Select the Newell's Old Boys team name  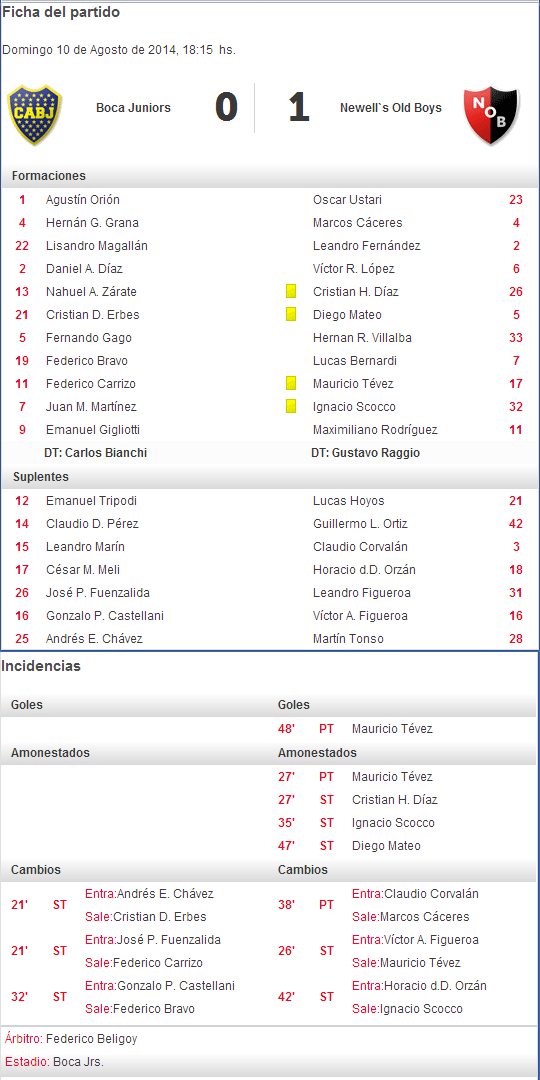click(391, 107)
